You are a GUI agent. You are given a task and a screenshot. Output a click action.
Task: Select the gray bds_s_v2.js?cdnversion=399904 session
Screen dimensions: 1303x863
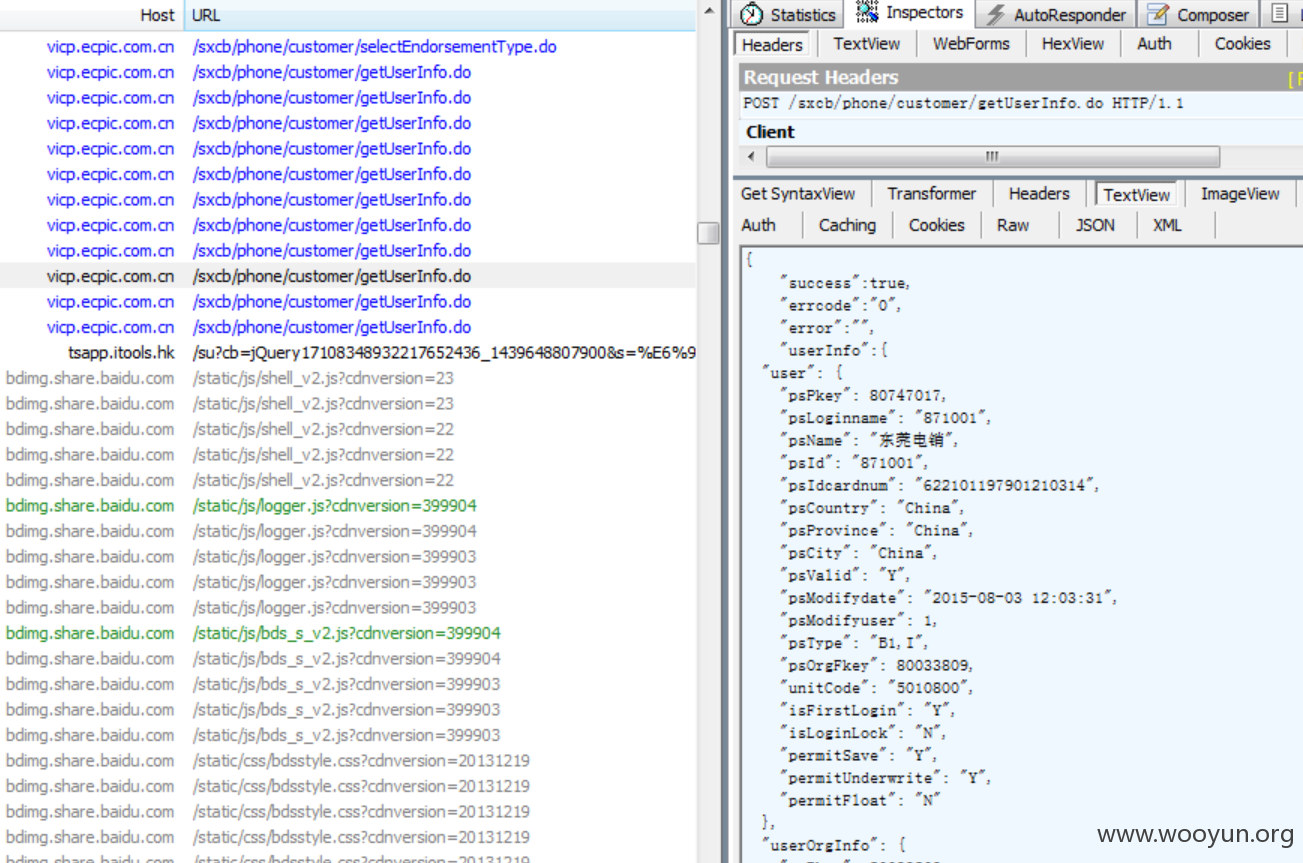[348, 659]
